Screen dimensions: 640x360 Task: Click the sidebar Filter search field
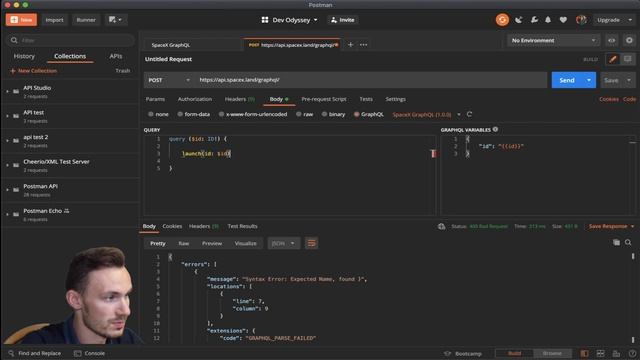click(x=70, y=40)
